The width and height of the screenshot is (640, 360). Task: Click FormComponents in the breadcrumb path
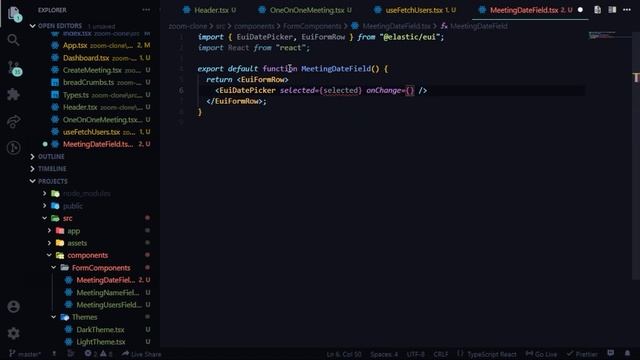coord(312,26)
